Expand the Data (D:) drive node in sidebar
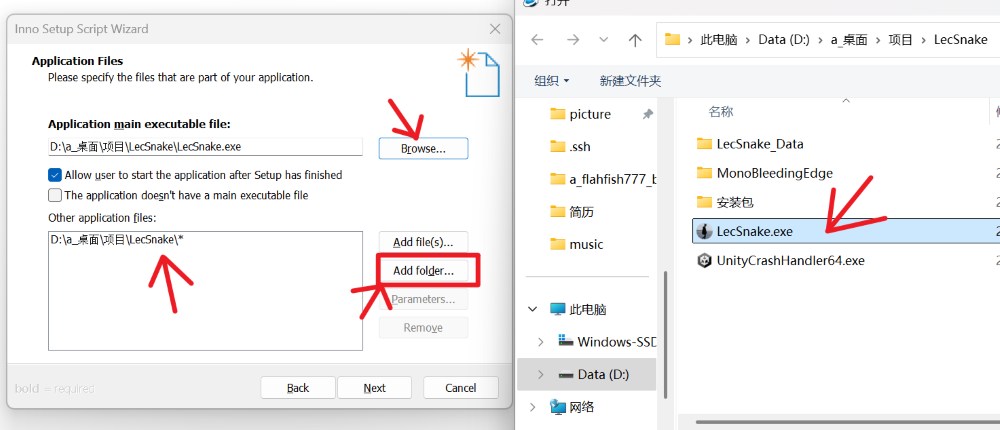1000x430 pixels. 541,374
